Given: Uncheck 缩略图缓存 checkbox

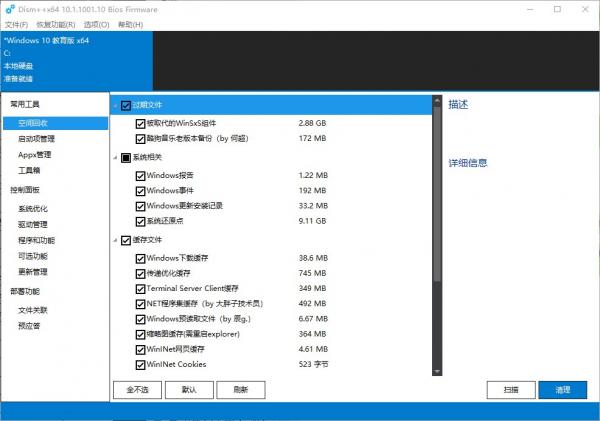Looking at the screenshot, I should (x=140, y=335).
